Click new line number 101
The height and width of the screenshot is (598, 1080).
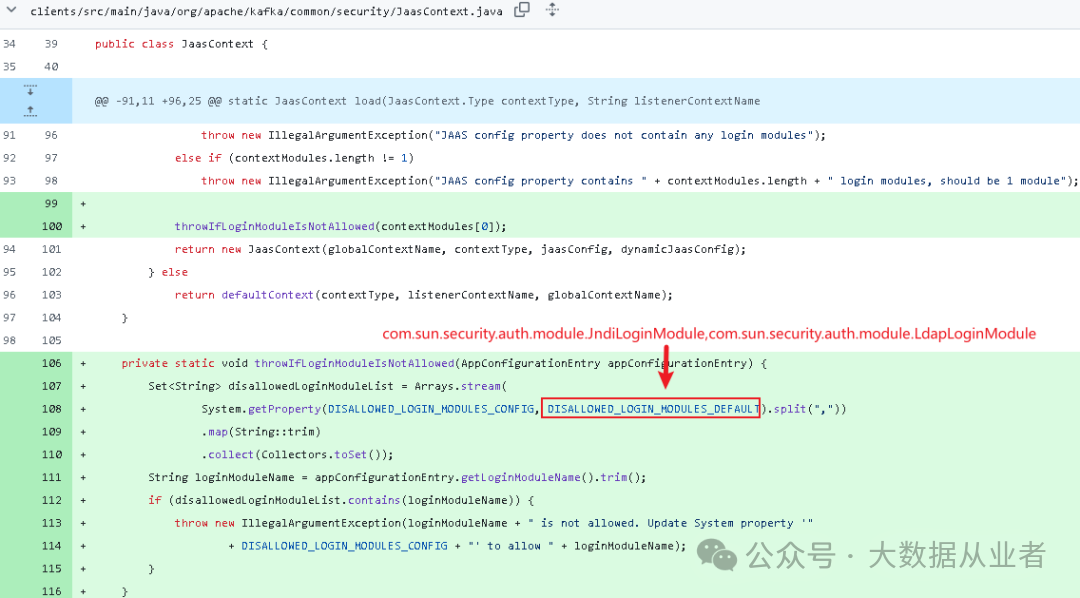tap(52, 249)
